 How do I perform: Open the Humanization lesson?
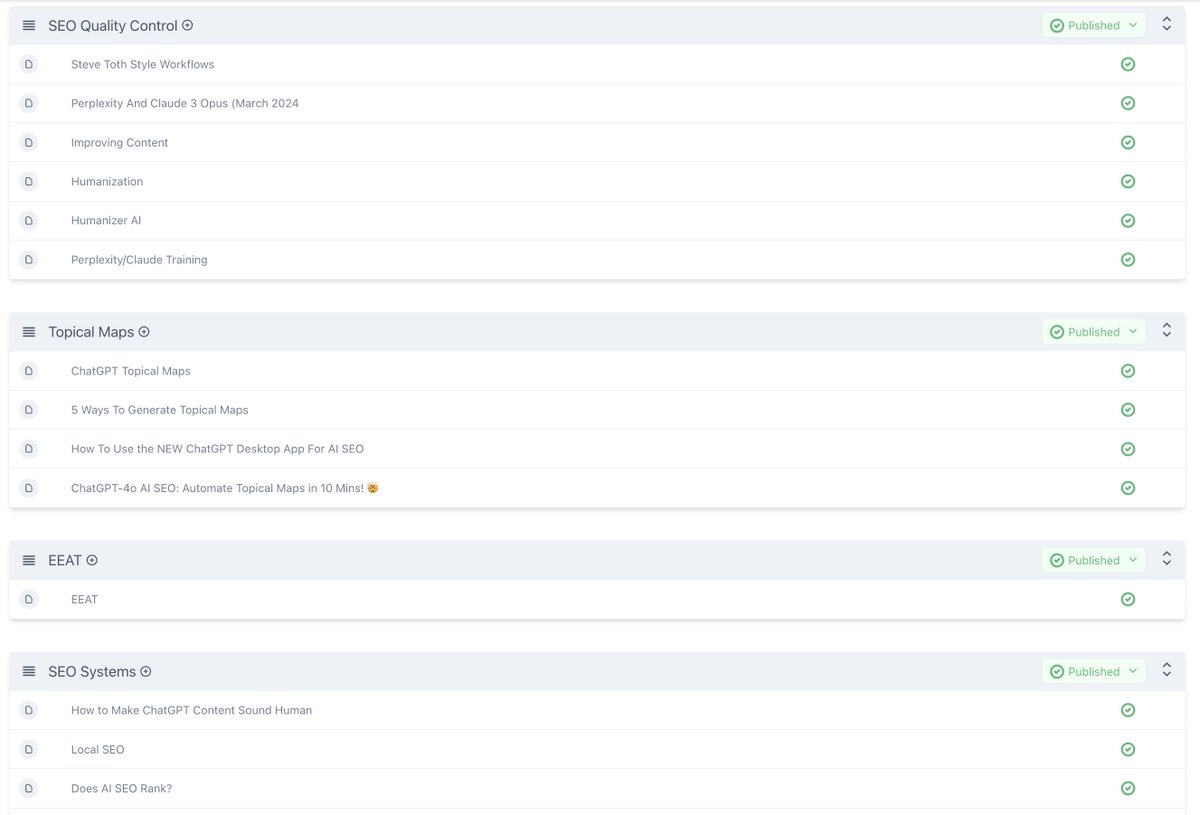(x=107, y=181)
